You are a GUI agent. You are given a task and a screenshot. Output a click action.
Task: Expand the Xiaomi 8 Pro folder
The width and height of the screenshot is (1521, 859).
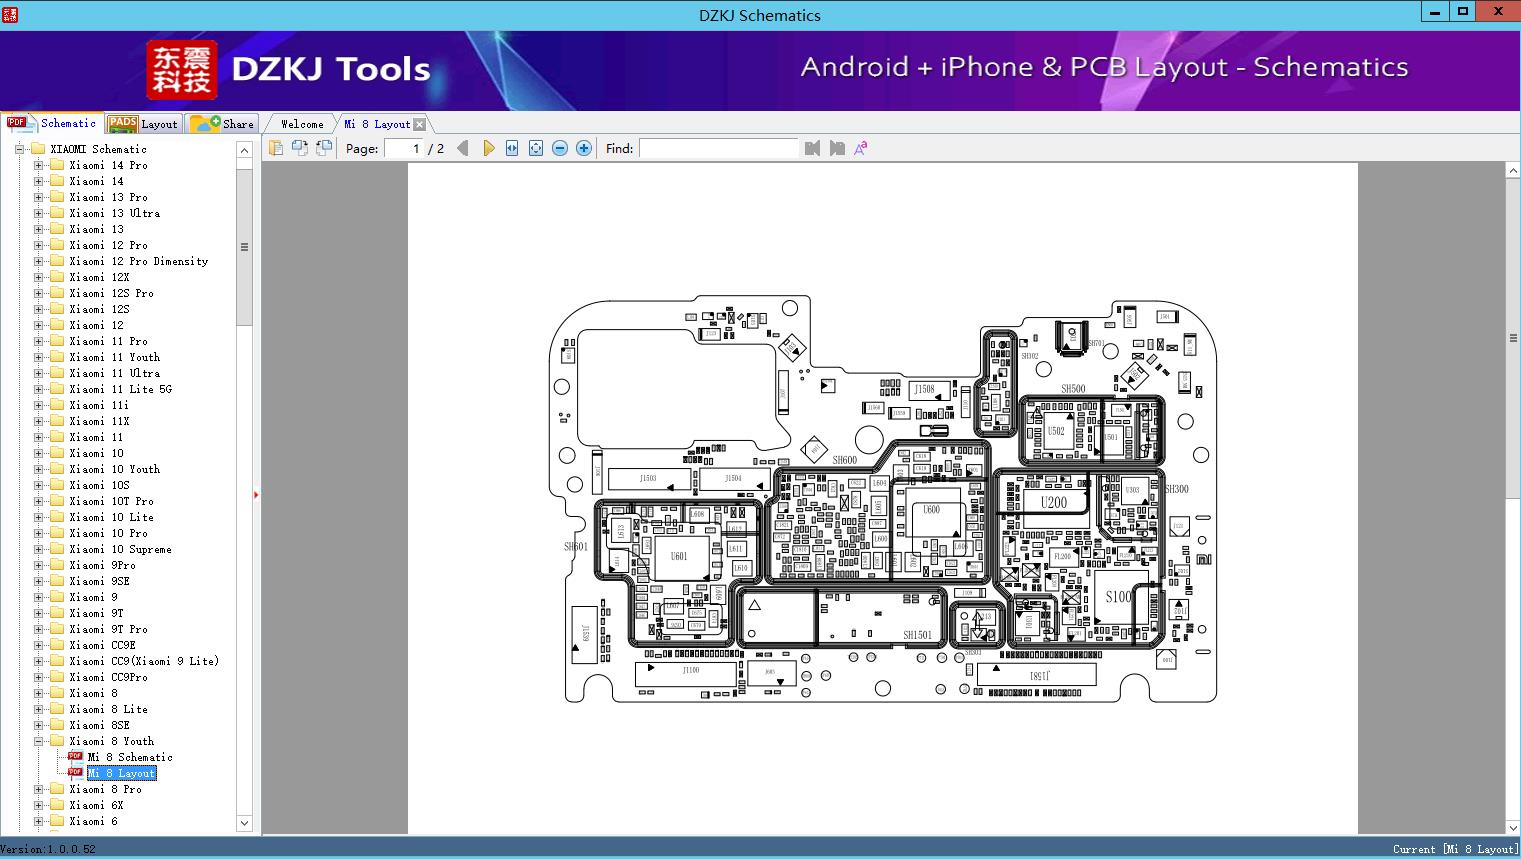[38, 789]
